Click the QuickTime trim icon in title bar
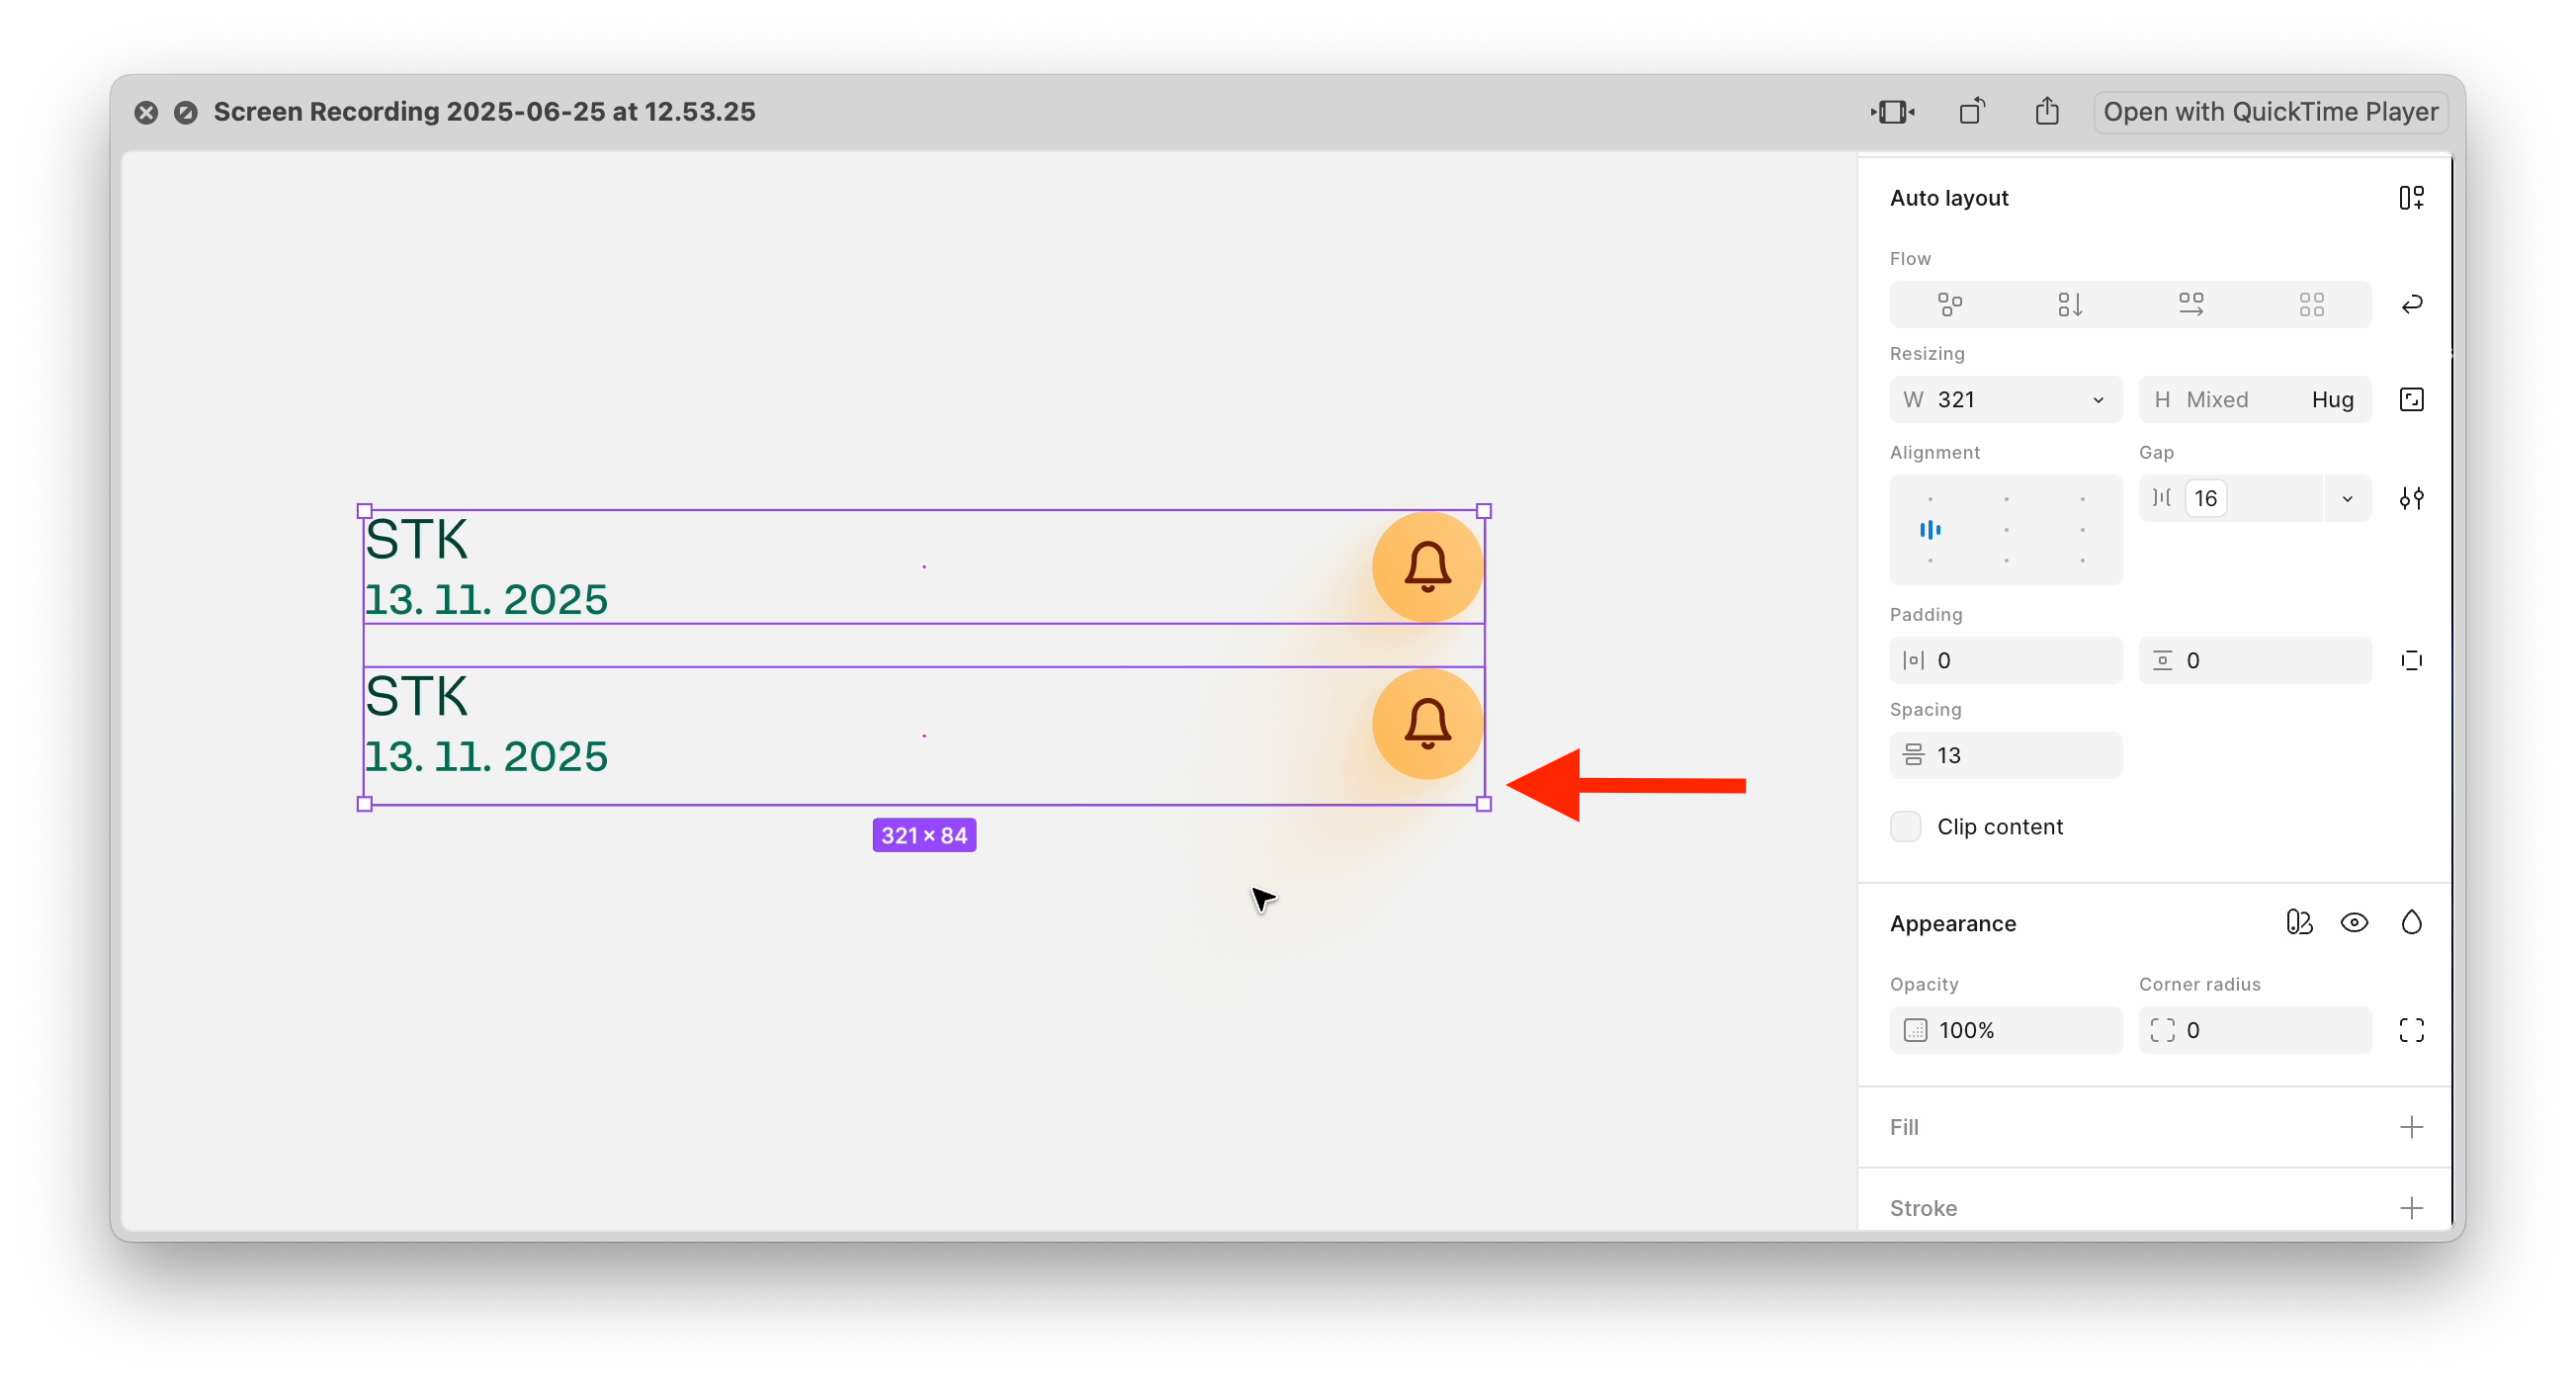The height and width of the screenshot is (1388, 2576). (1892, 111)
